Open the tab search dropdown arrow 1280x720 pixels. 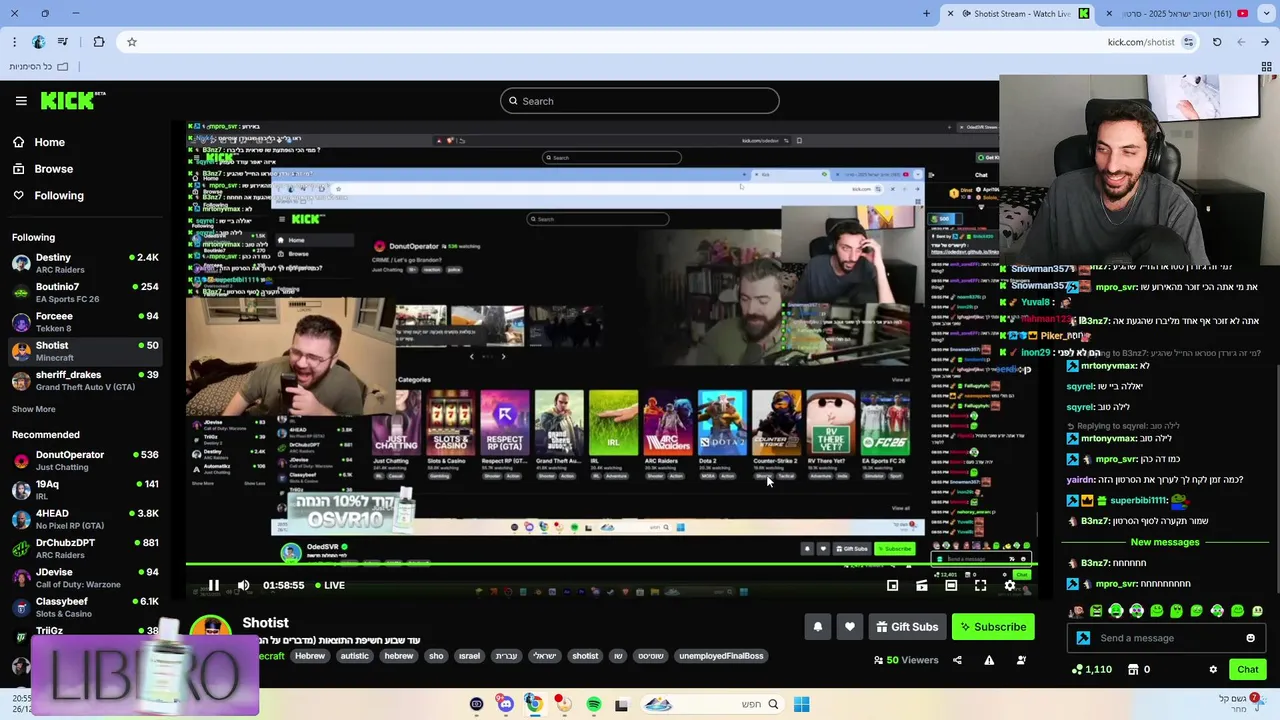point(1266,14)
